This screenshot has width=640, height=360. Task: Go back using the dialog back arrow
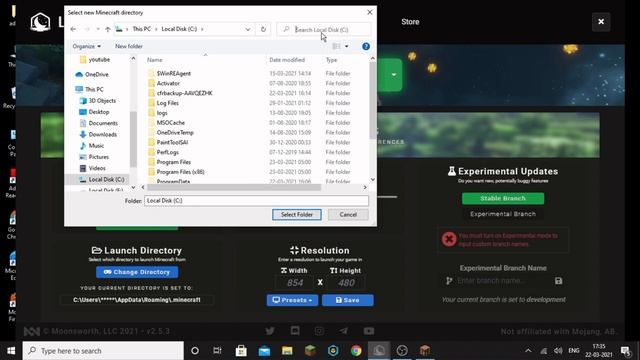click(73, 29)
